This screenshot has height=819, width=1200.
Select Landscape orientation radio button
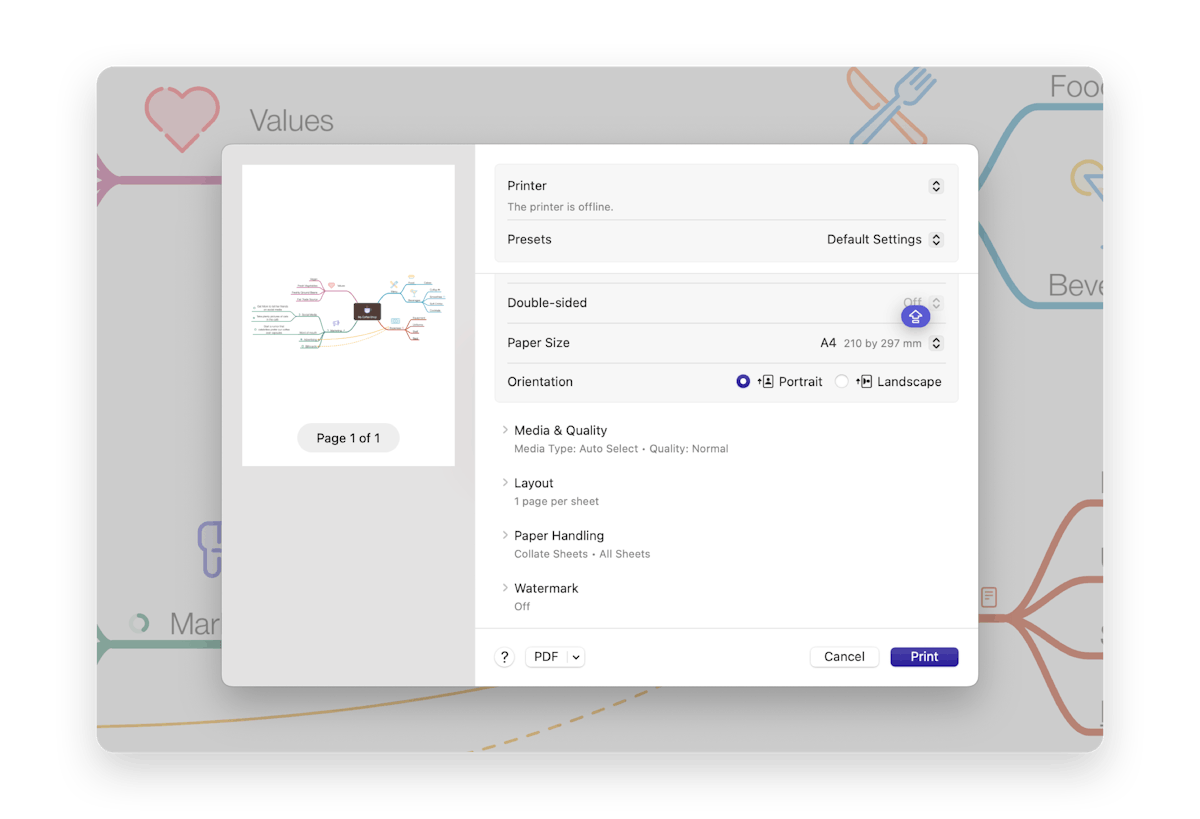click(842, 382)
